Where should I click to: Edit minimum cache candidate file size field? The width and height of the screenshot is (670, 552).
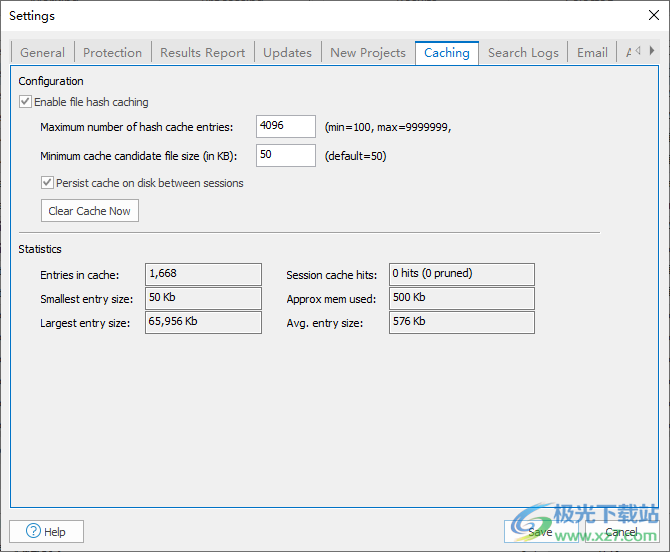(286, 156)
